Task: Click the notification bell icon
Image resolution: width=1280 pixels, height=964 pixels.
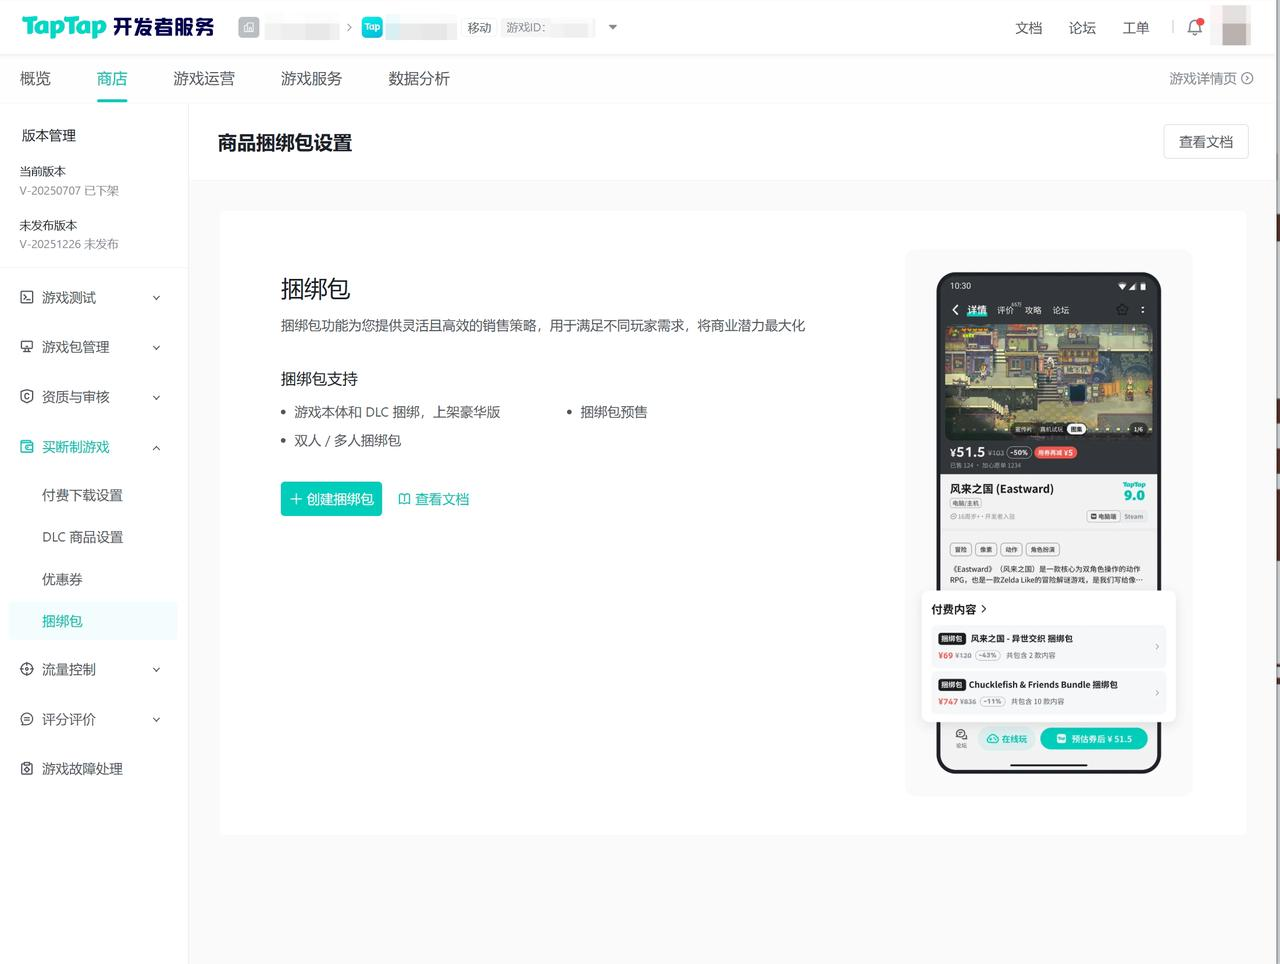Action: pyautogui.click(x=1194, y=28)
